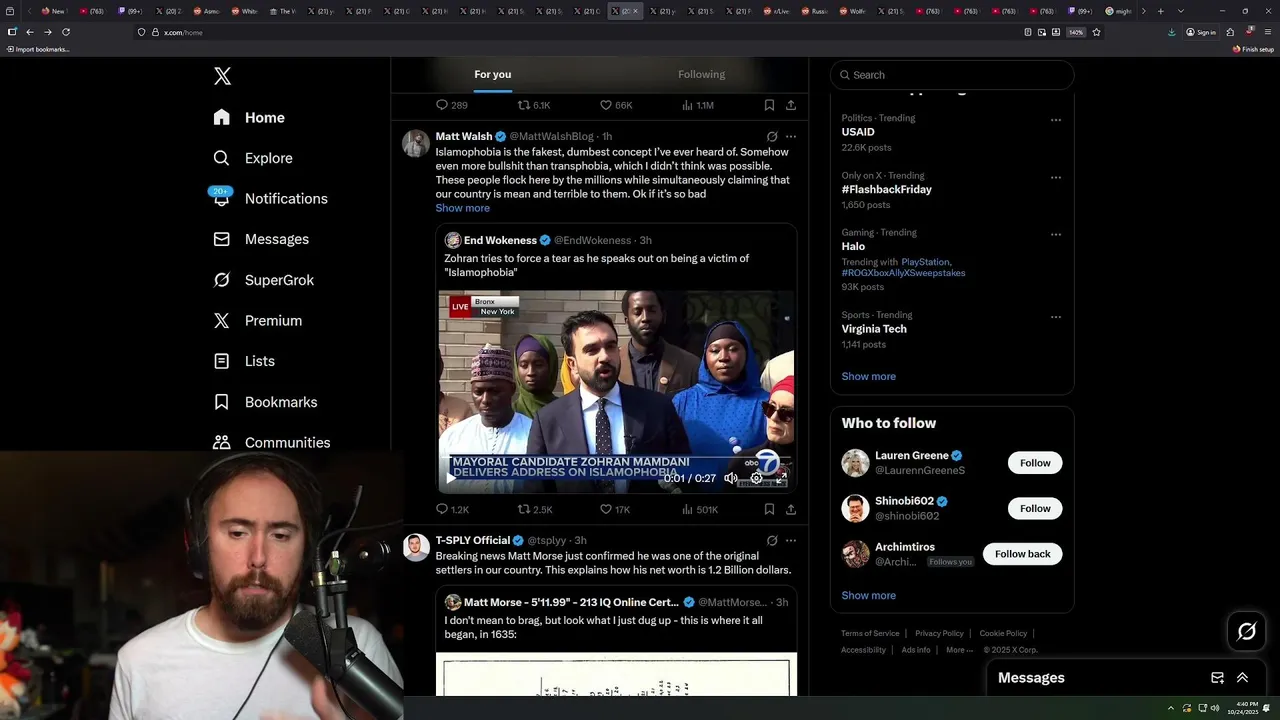The image size is (1280, 720).
Task: Share the Matt Walsh post
Action: pyautogui.click(x=791, y=509)
